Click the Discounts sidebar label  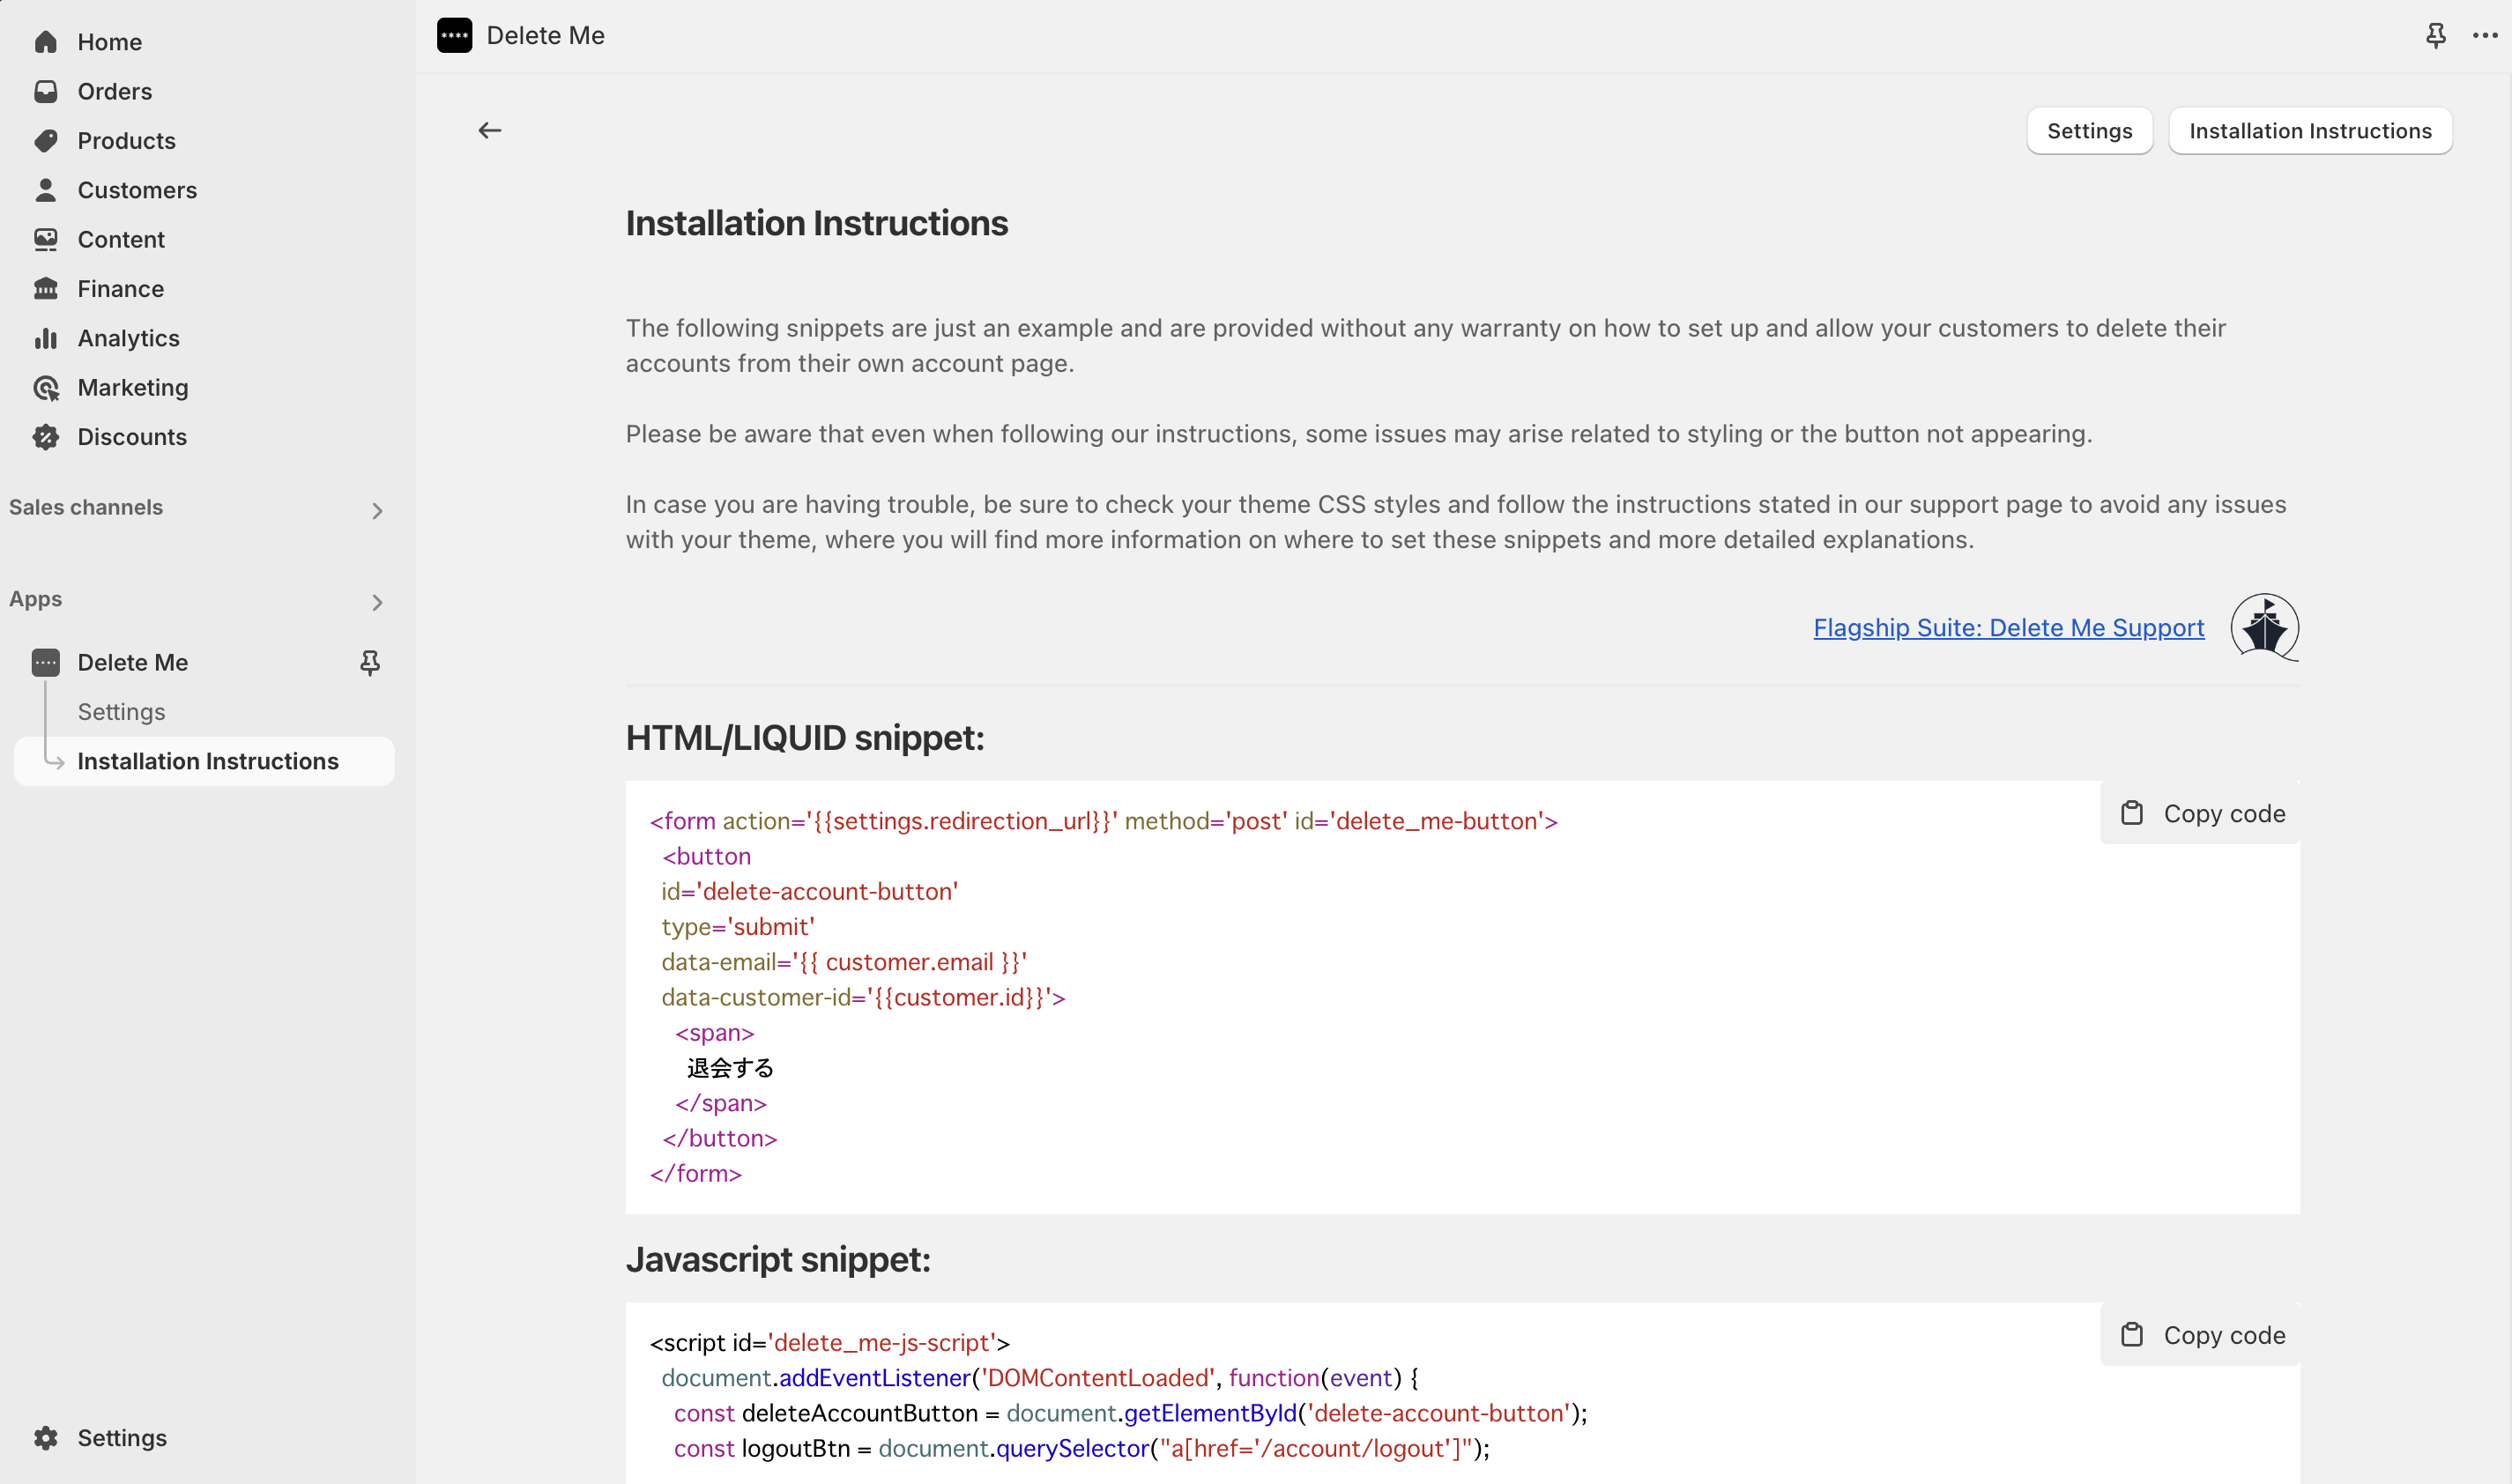(132, 436)
